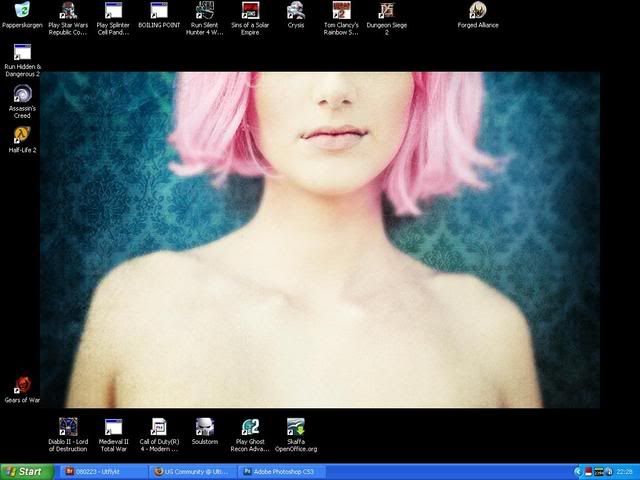Click the red system tray icon

tap(588, 472)
